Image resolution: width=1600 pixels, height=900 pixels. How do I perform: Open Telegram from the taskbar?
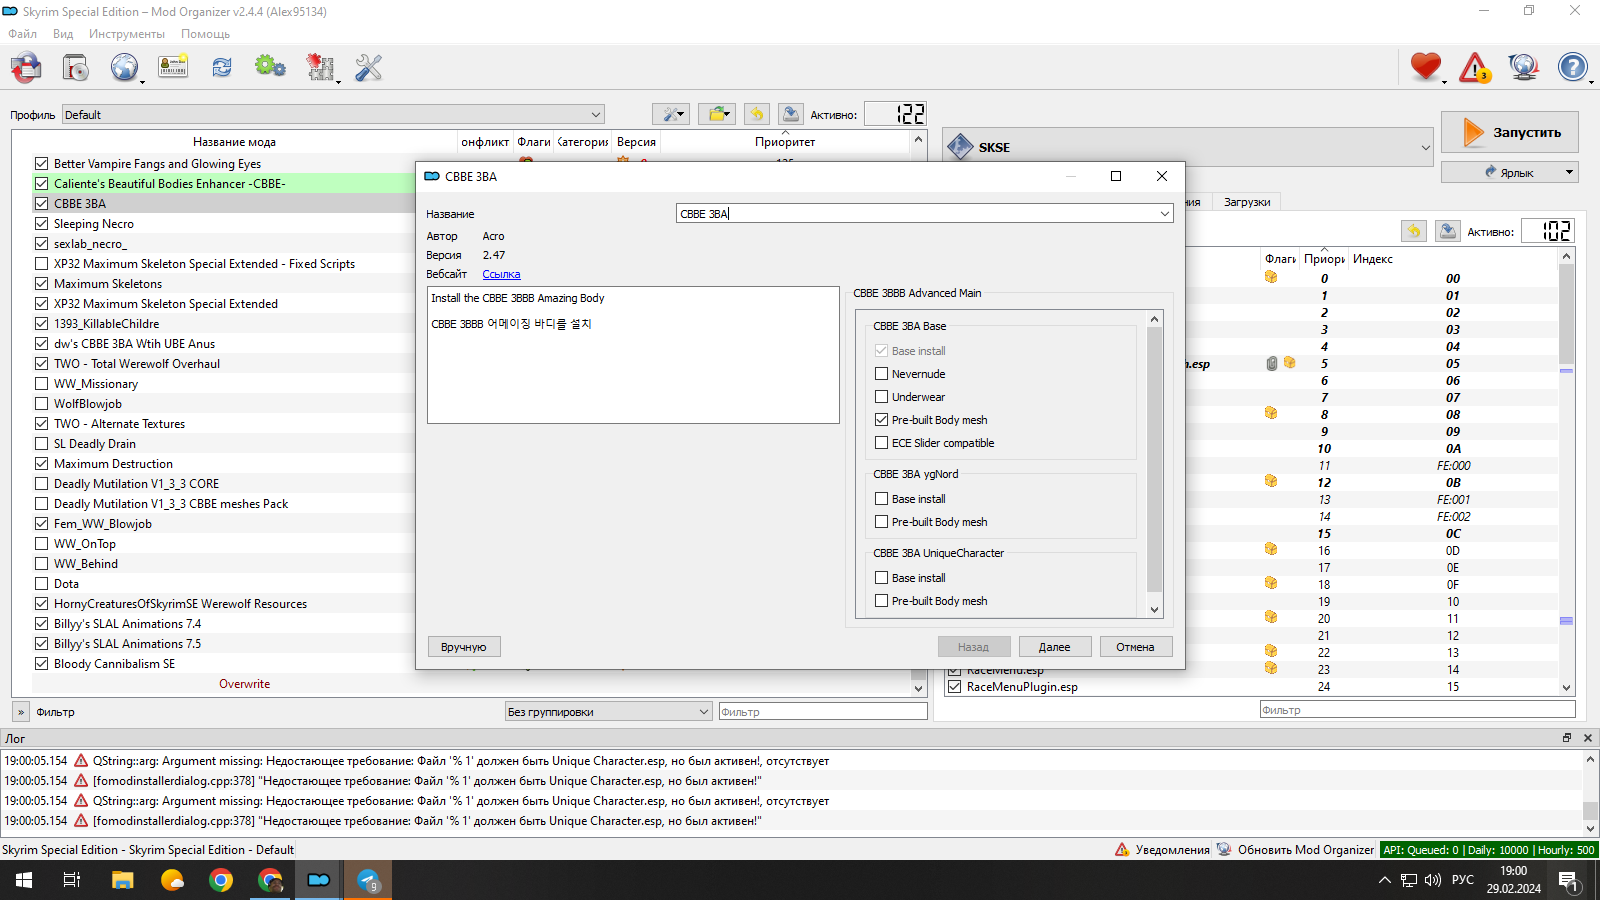pyautogui.click(x=368, y=880)
